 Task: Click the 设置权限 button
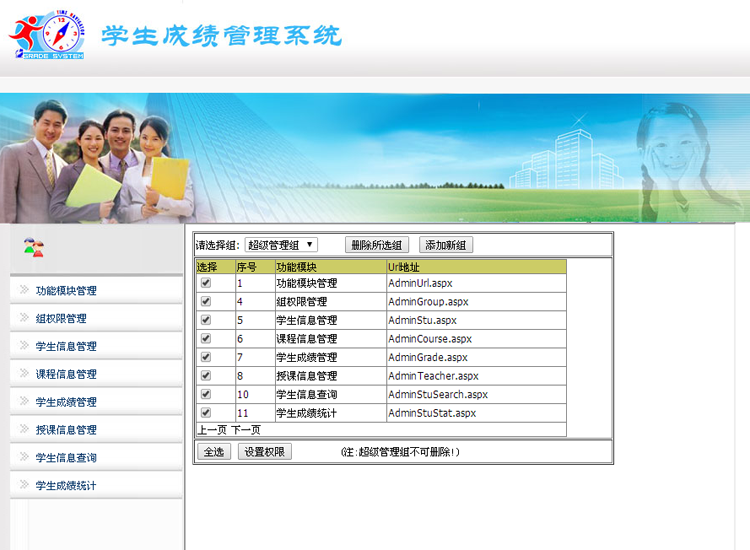pos(265,451)
